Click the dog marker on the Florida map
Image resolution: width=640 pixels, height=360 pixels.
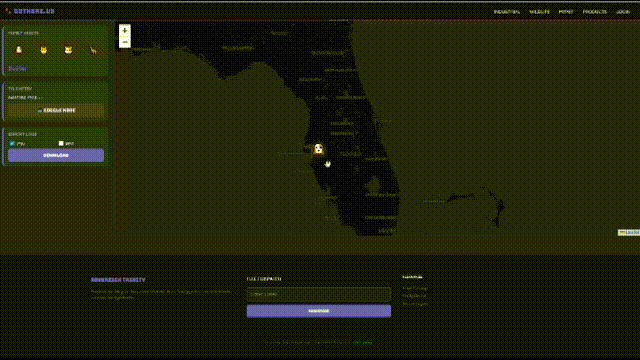(318, 149)
